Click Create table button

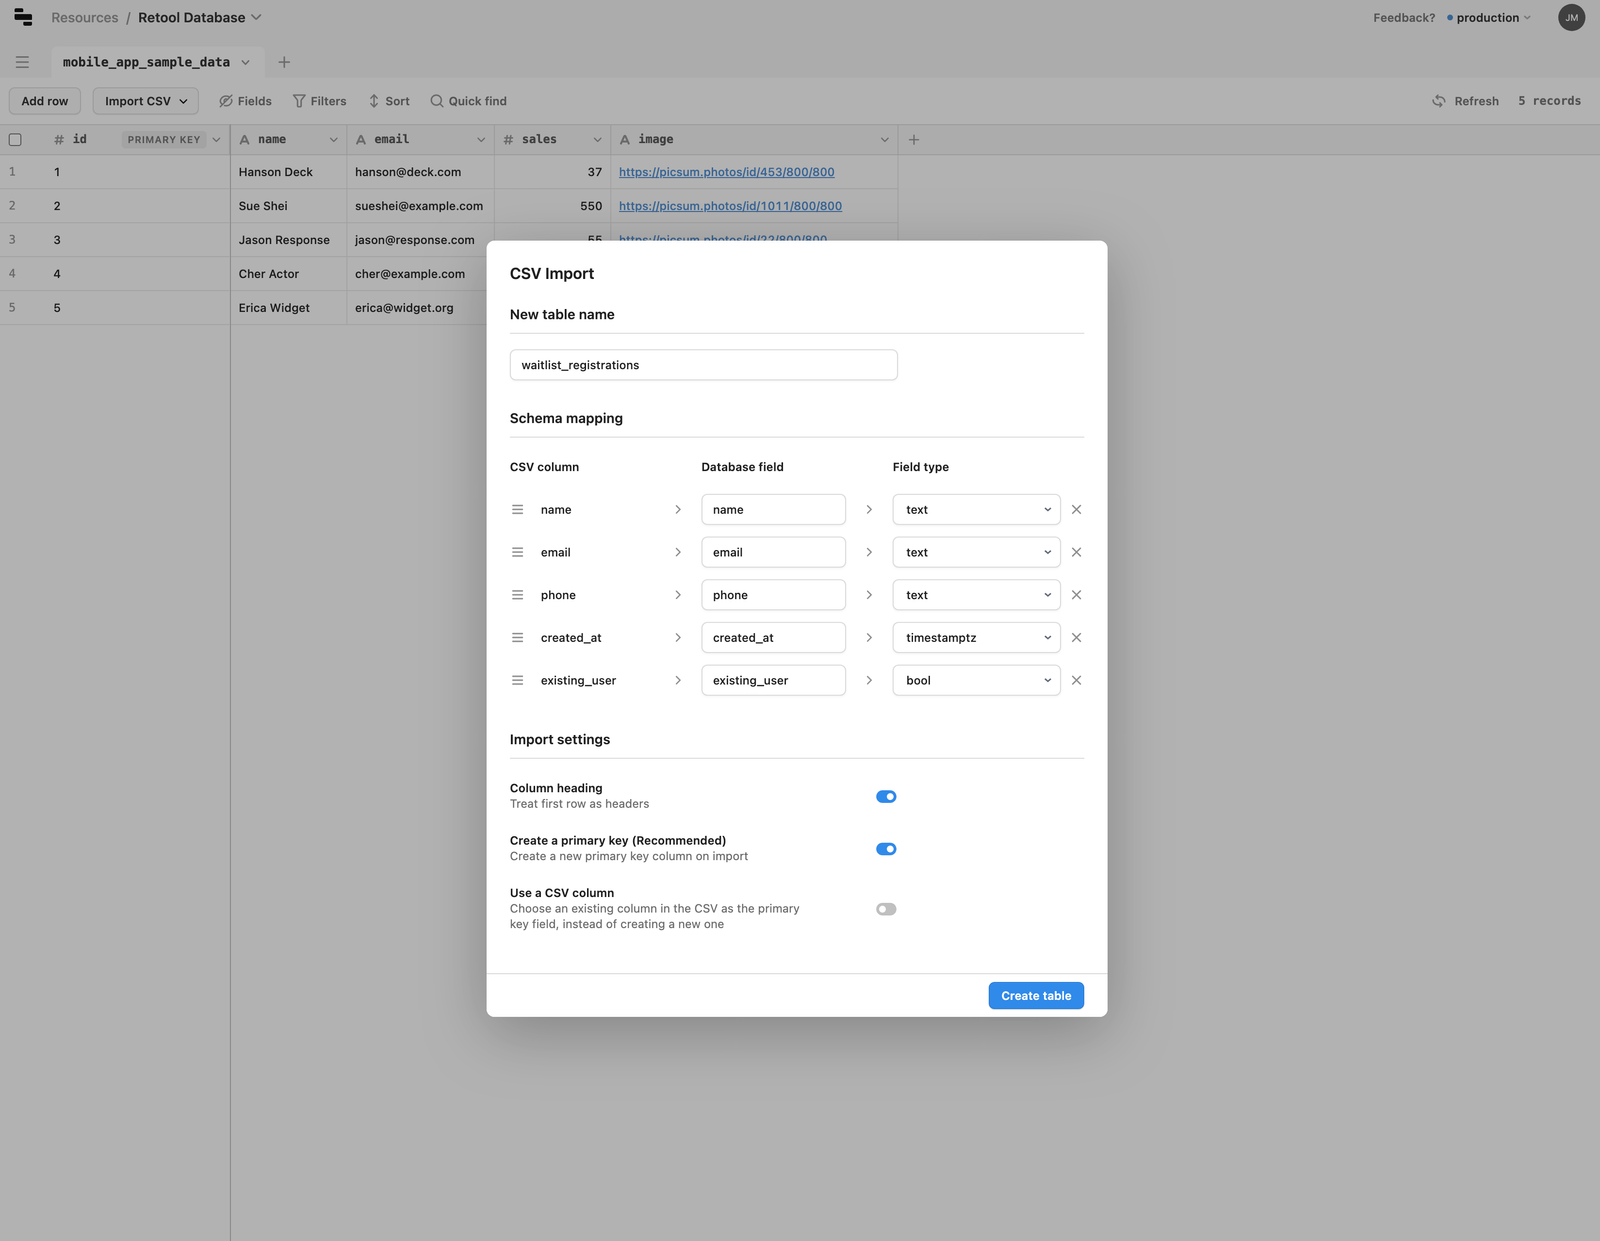(x=1036, y=996)
